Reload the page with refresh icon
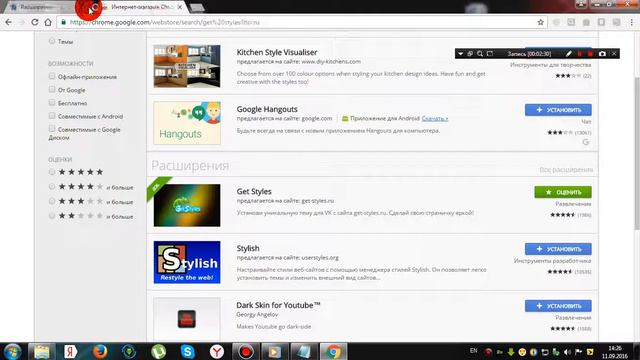 pyautogui.click(x=35, y=22)
